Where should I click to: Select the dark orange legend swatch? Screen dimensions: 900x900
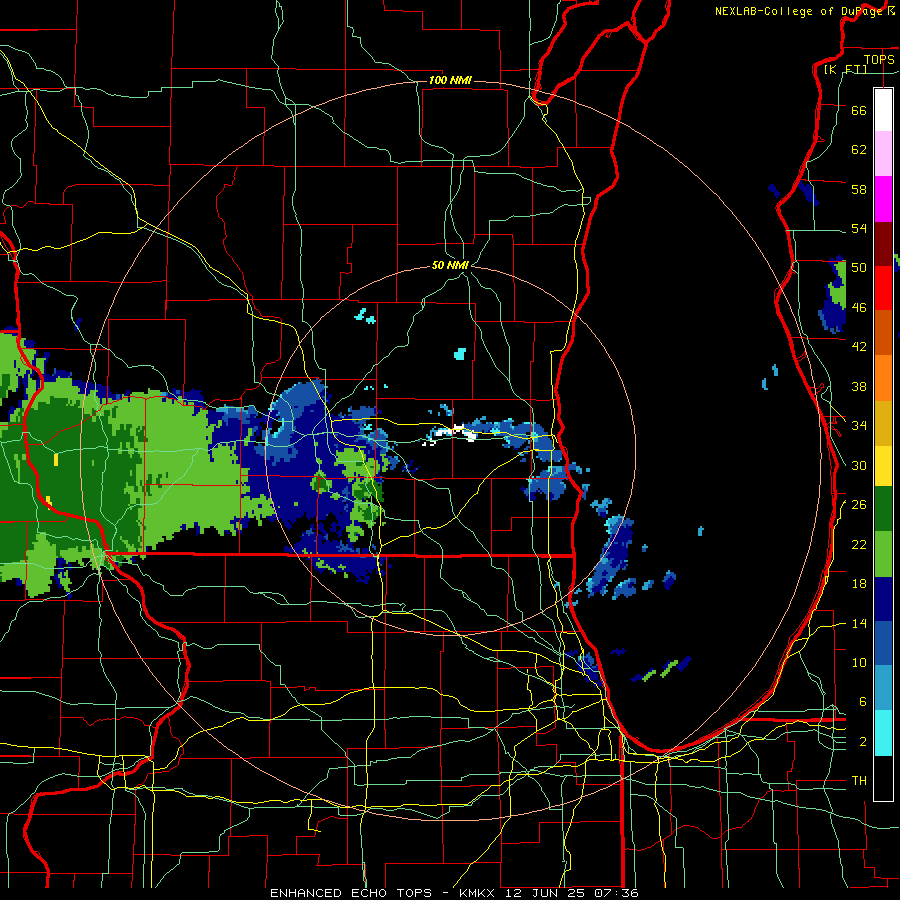click(x=883, y=333)
